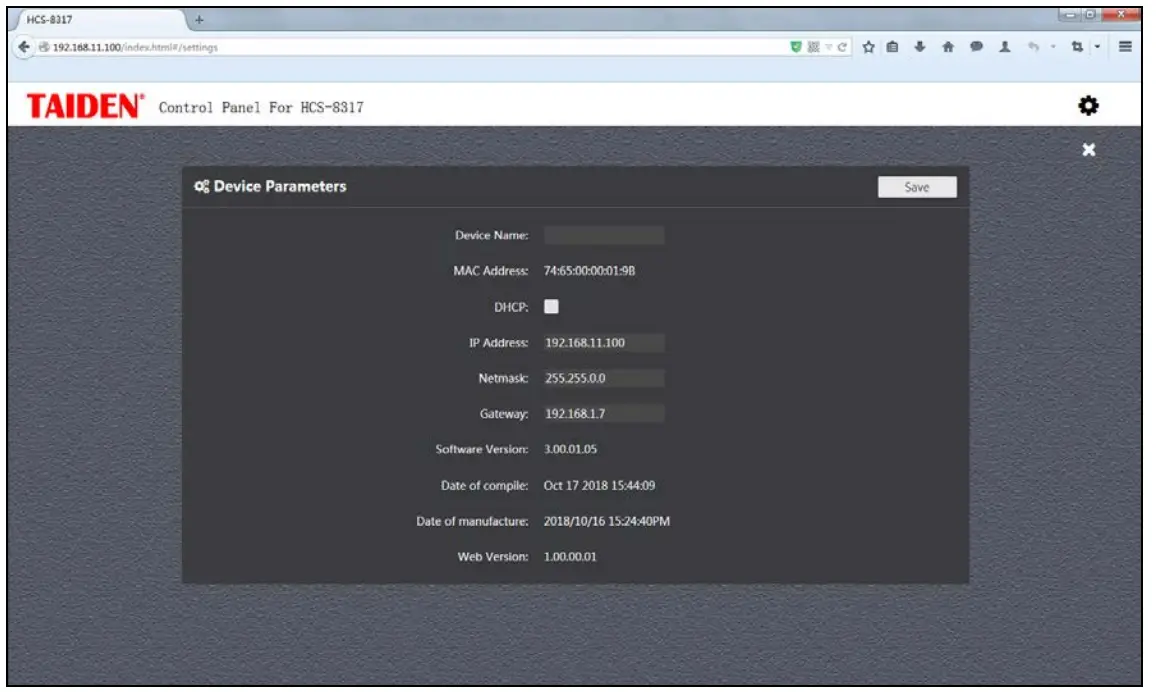Open the settings gear in TAIDEN header

[x=1088, y=106]
